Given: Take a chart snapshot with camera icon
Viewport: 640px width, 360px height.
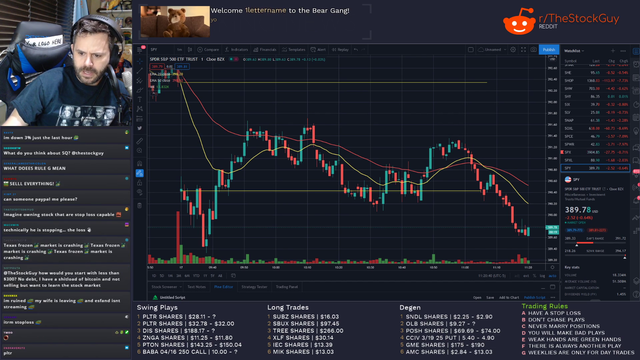Looking at the screenshot, I should click(x=534, y=49).
